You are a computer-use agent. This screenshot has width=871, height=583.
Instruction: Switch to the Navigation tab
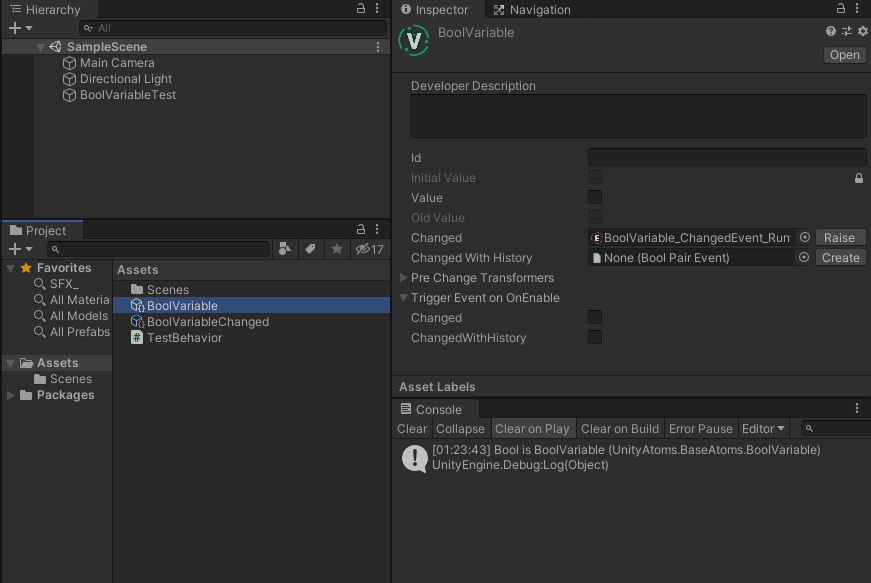[x=531, y=9]
